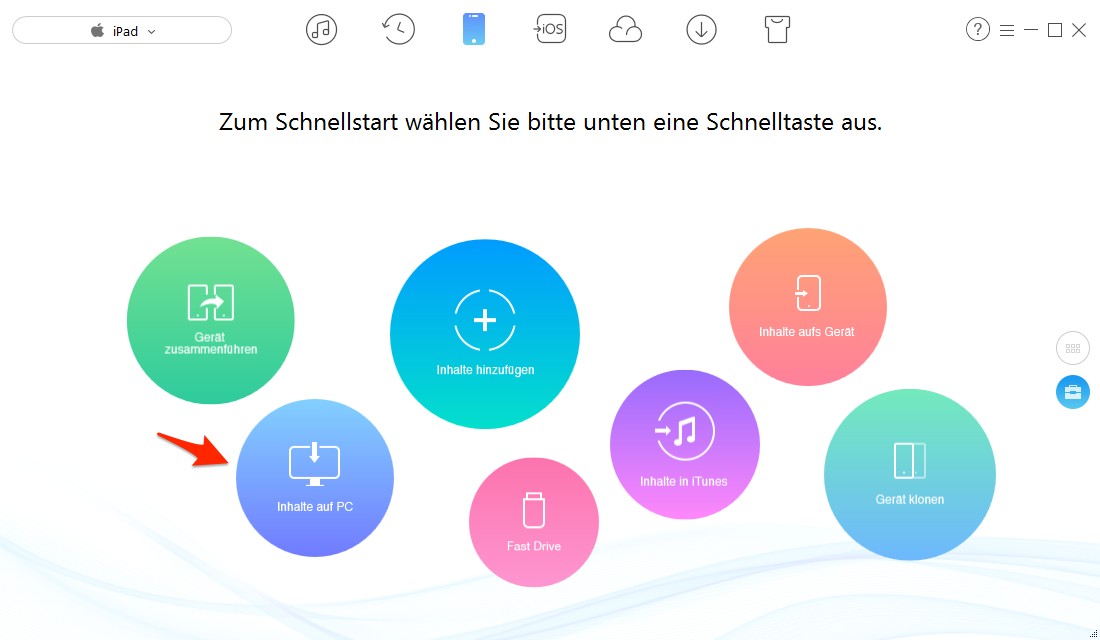Viewport: 1100px width, 640px height.
Task: Open the iTunes Library music icon
Action: click(x=321, y=30)
